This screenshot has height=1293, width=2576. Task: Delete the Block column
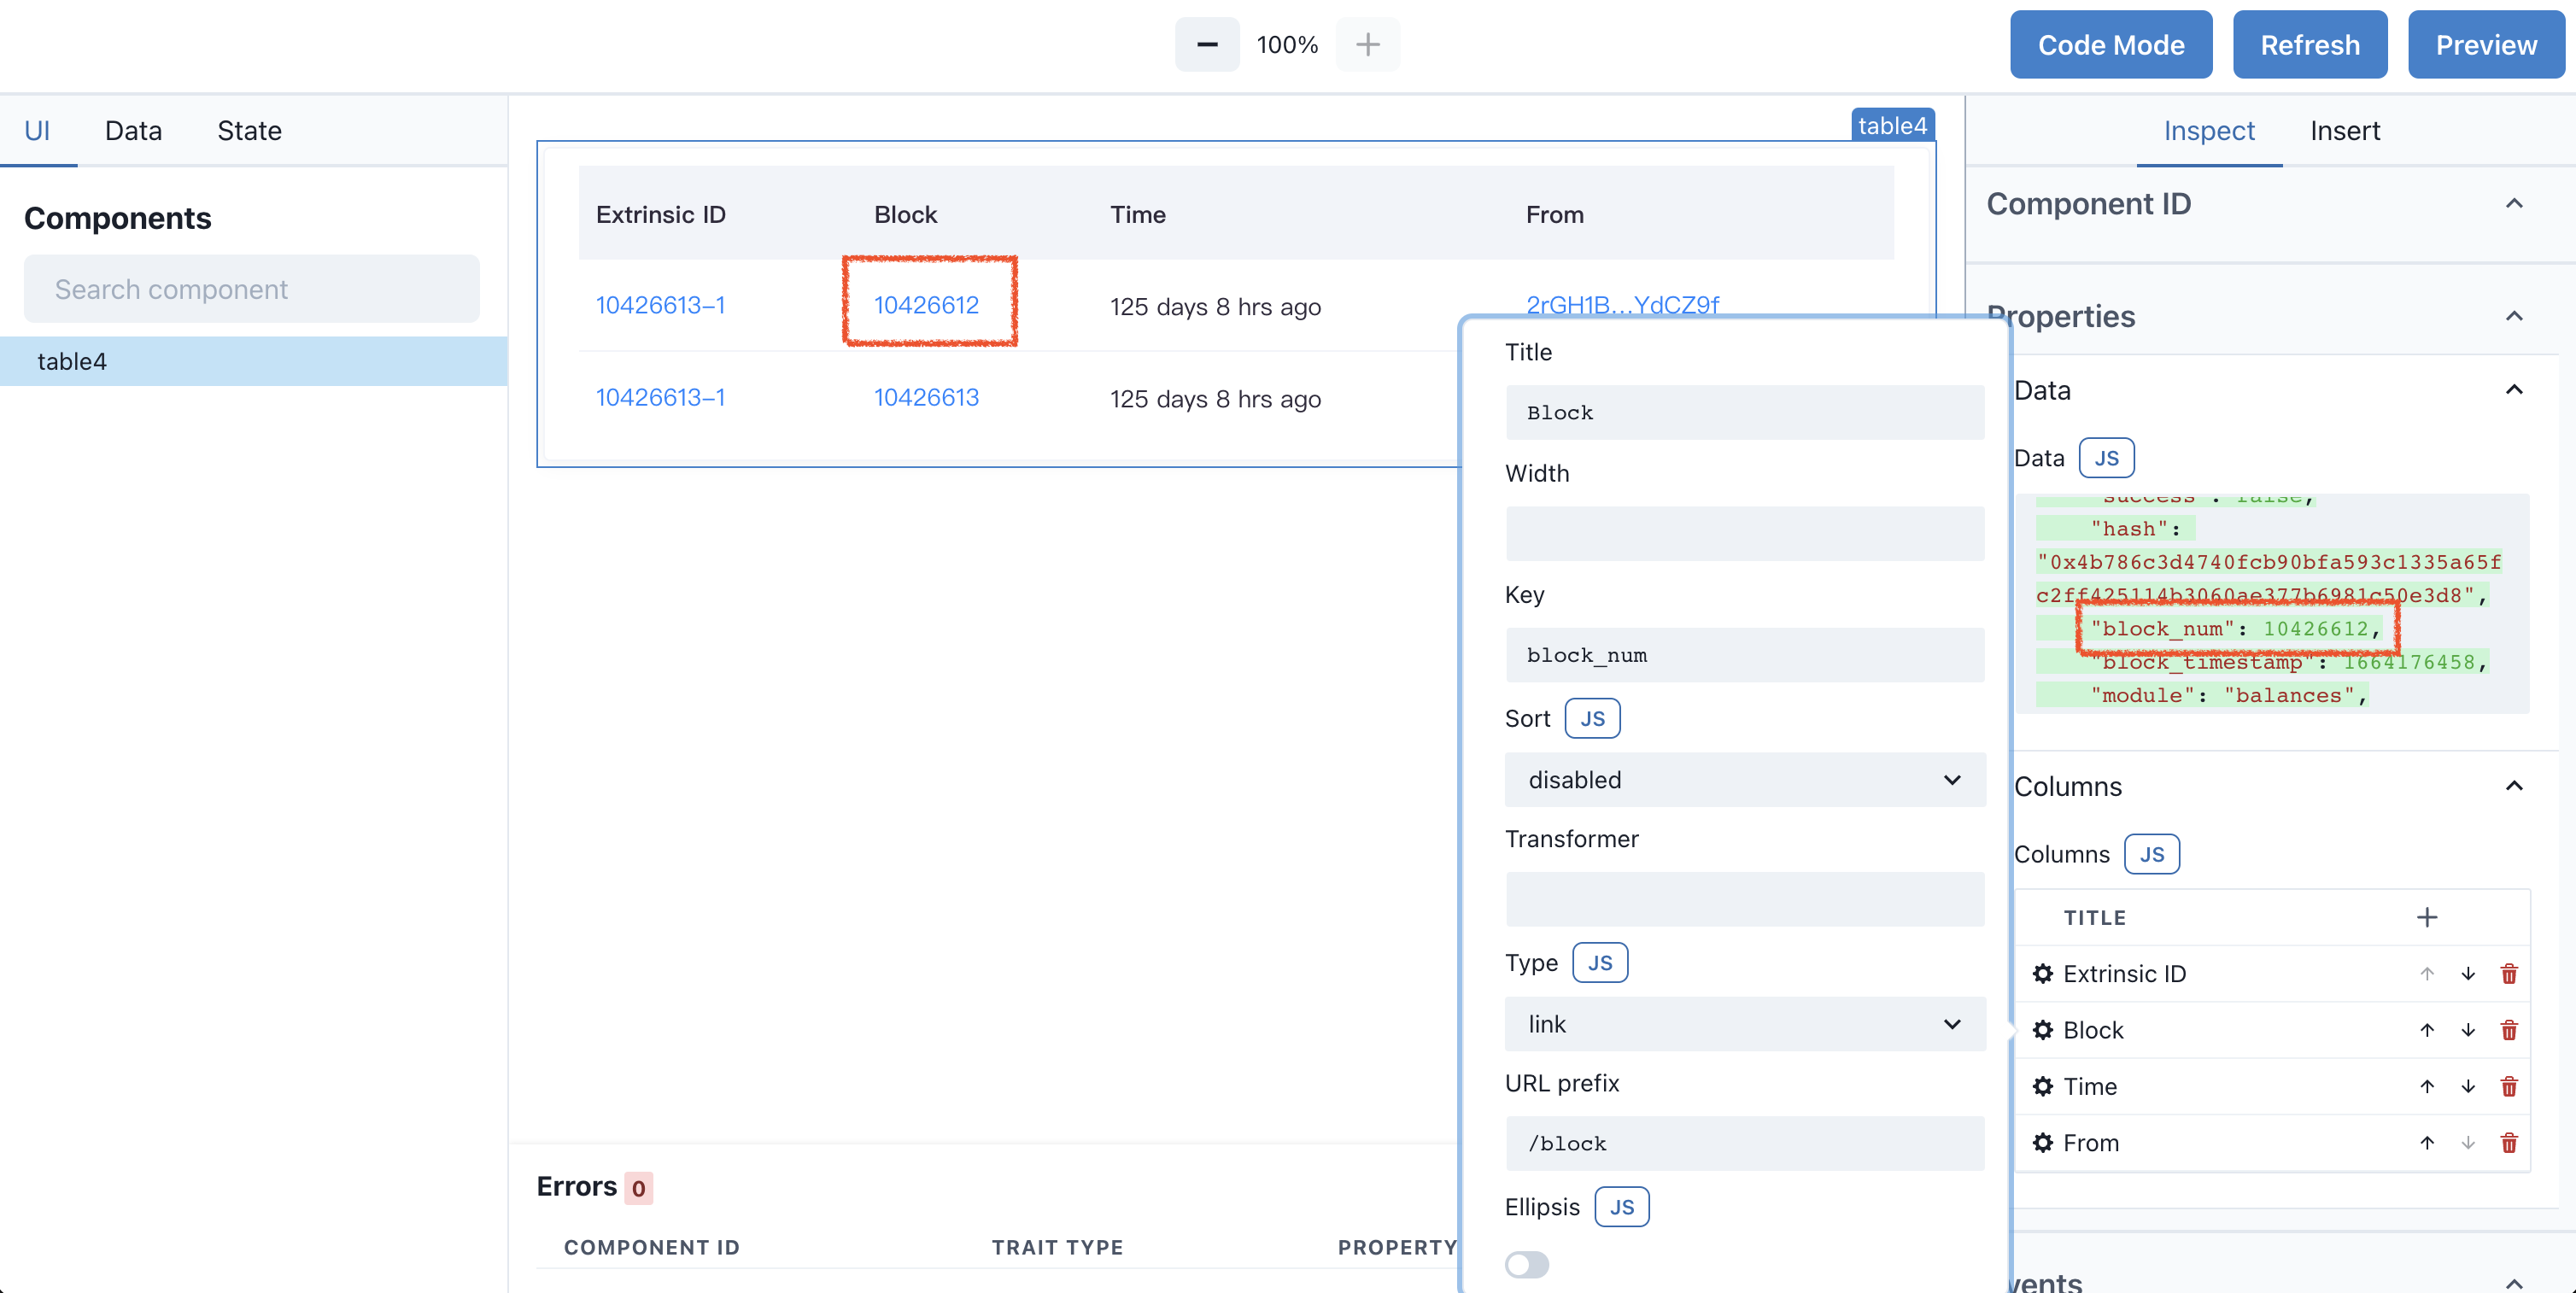coord(2508,1029)
